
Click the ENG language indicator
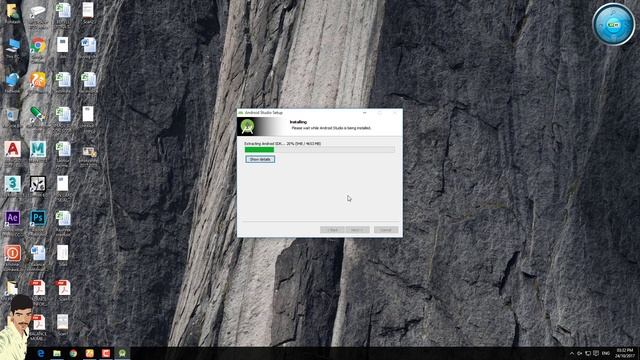pos(606,353)
